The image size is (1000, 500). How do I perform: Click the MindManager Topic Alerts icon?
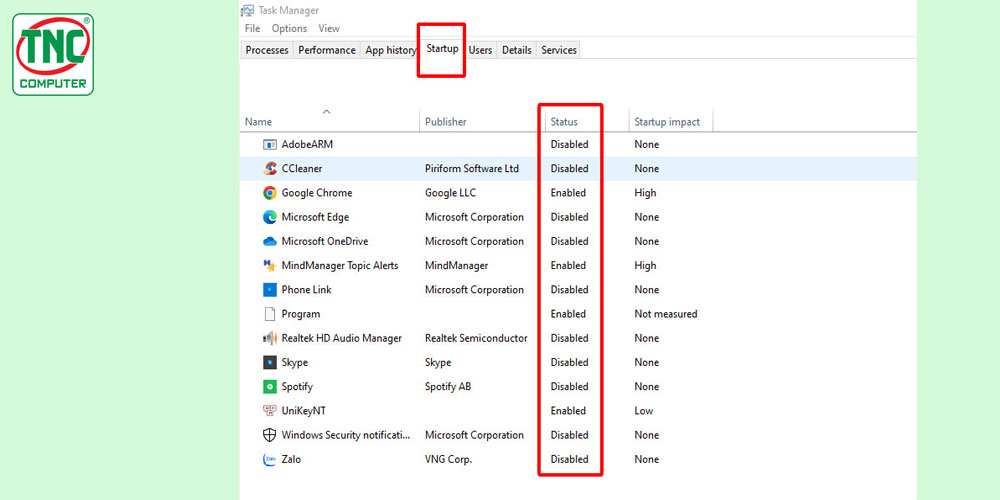[270, 266]
